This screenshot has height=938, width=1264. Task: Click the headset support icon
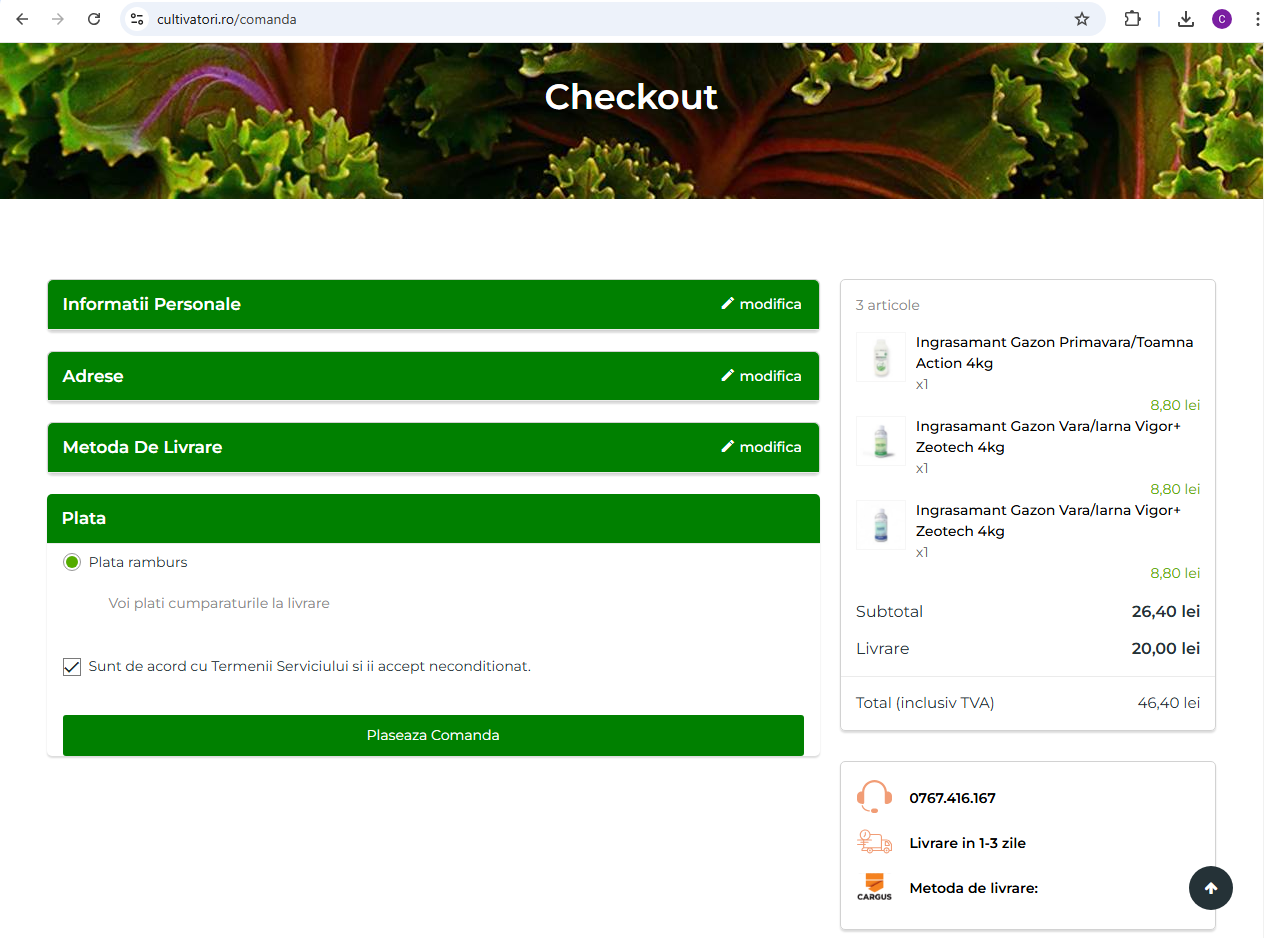874,797
